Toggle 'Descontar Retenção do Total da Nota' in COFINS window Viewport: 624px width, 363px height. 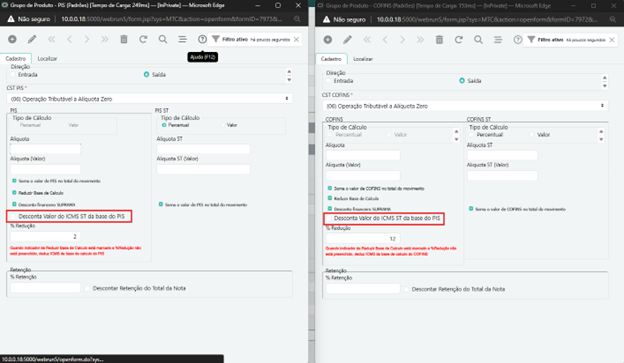[406, 289]
